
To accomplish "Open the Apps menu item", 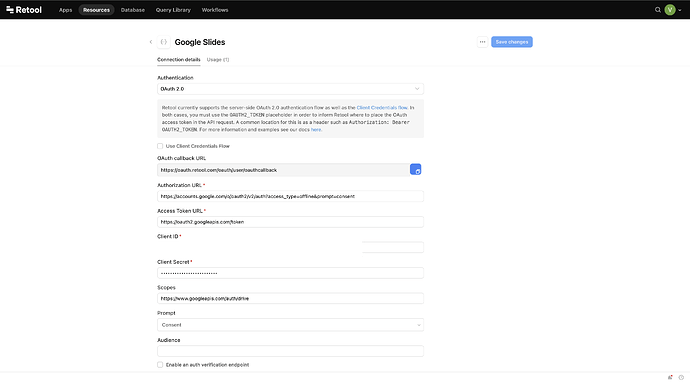I will pos(66,10).
